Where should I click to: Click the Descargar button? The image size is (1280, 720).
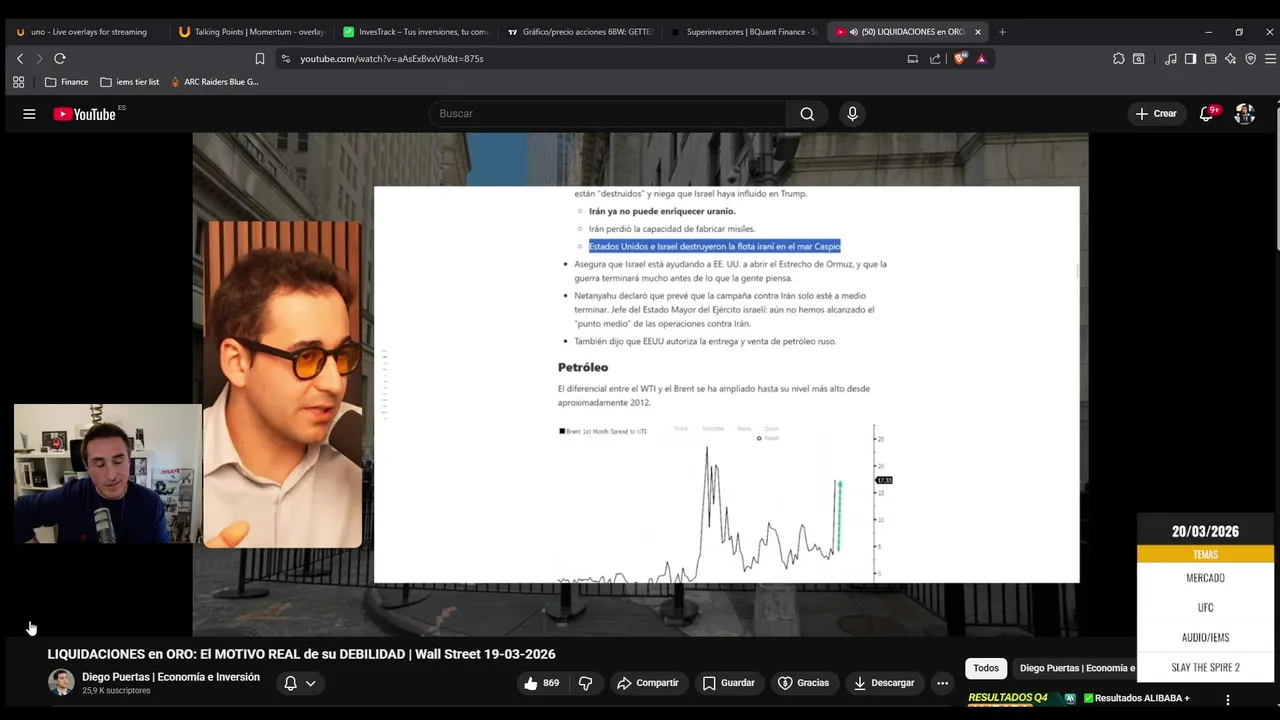[883, 683]
